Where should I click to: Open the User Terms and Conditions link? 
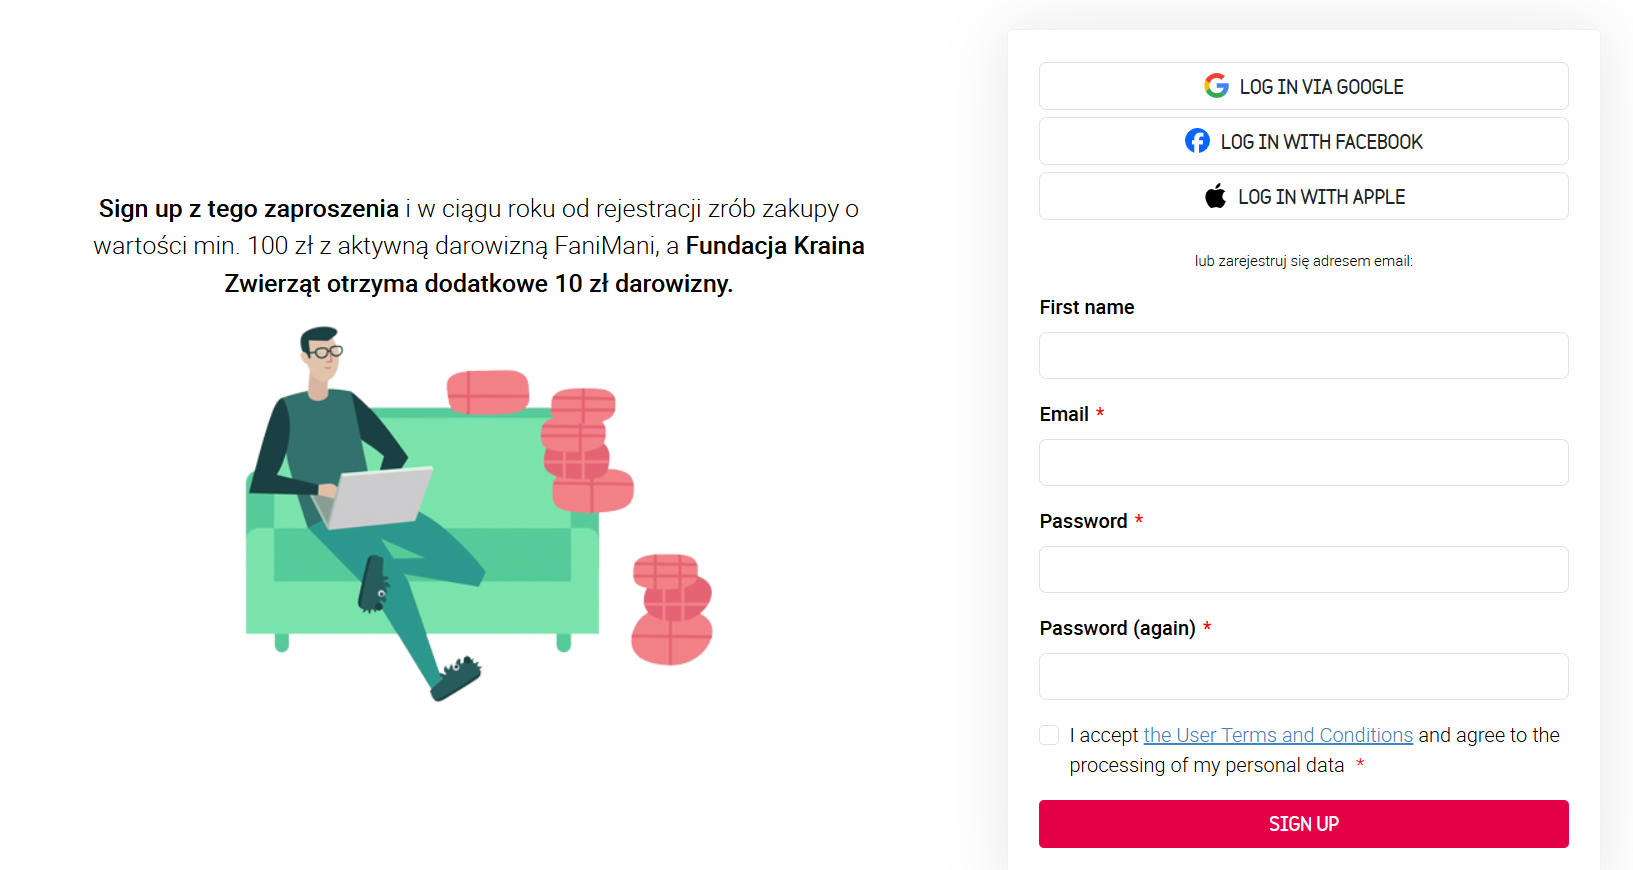(1278, 736)
